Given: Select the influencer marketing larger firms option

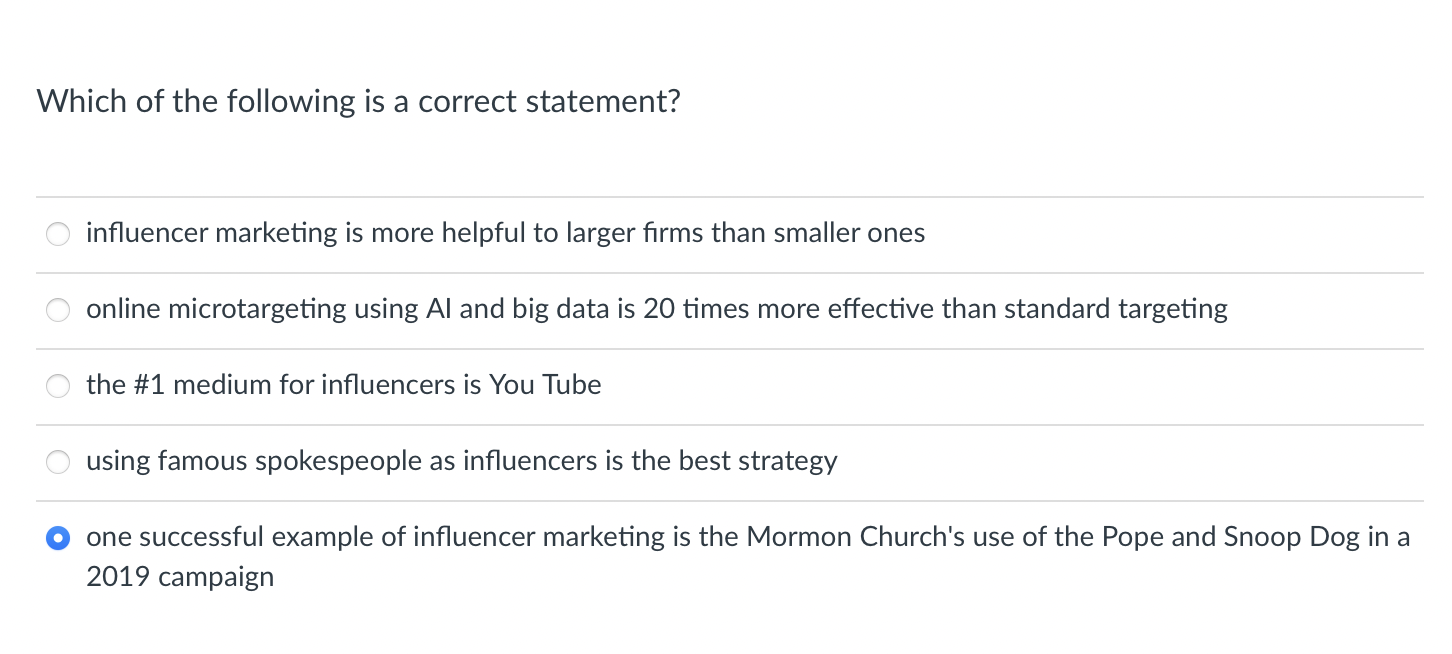Looking at the screenshot, I should 58,234.
